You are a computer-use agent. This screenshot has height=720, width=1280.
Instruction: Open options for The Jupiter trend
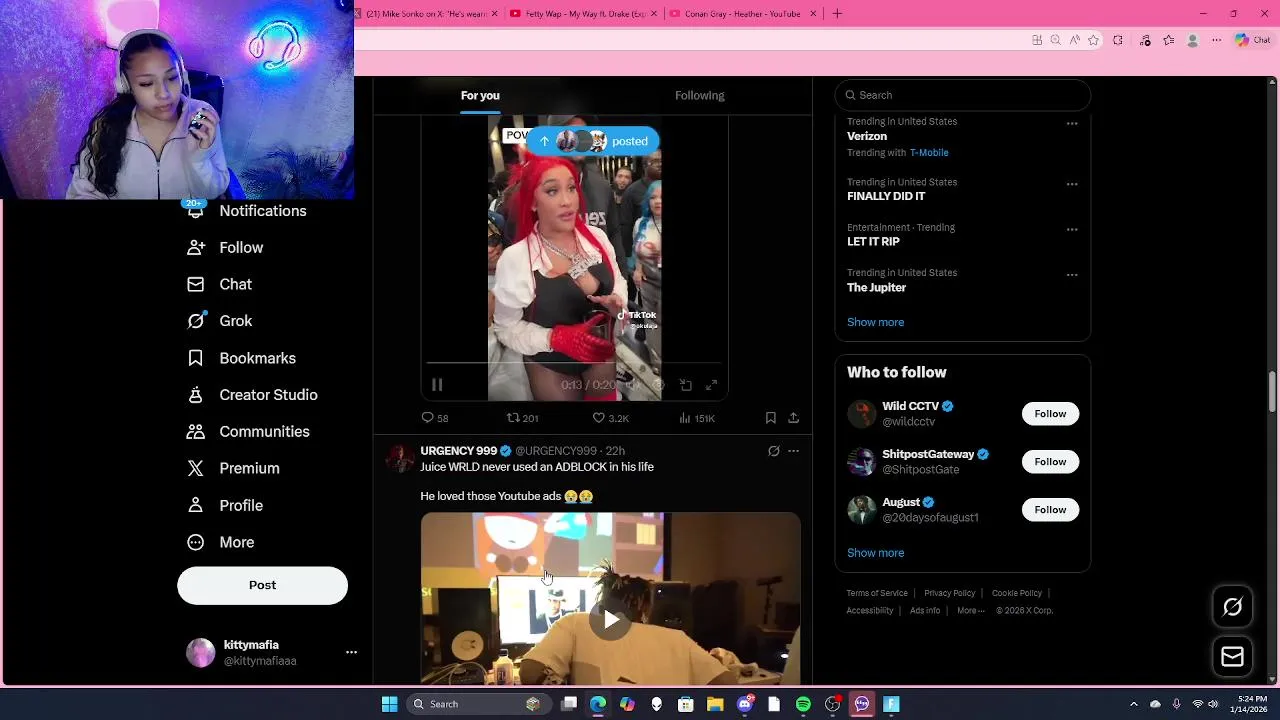pyautogui.click(x=1072, y=275)
